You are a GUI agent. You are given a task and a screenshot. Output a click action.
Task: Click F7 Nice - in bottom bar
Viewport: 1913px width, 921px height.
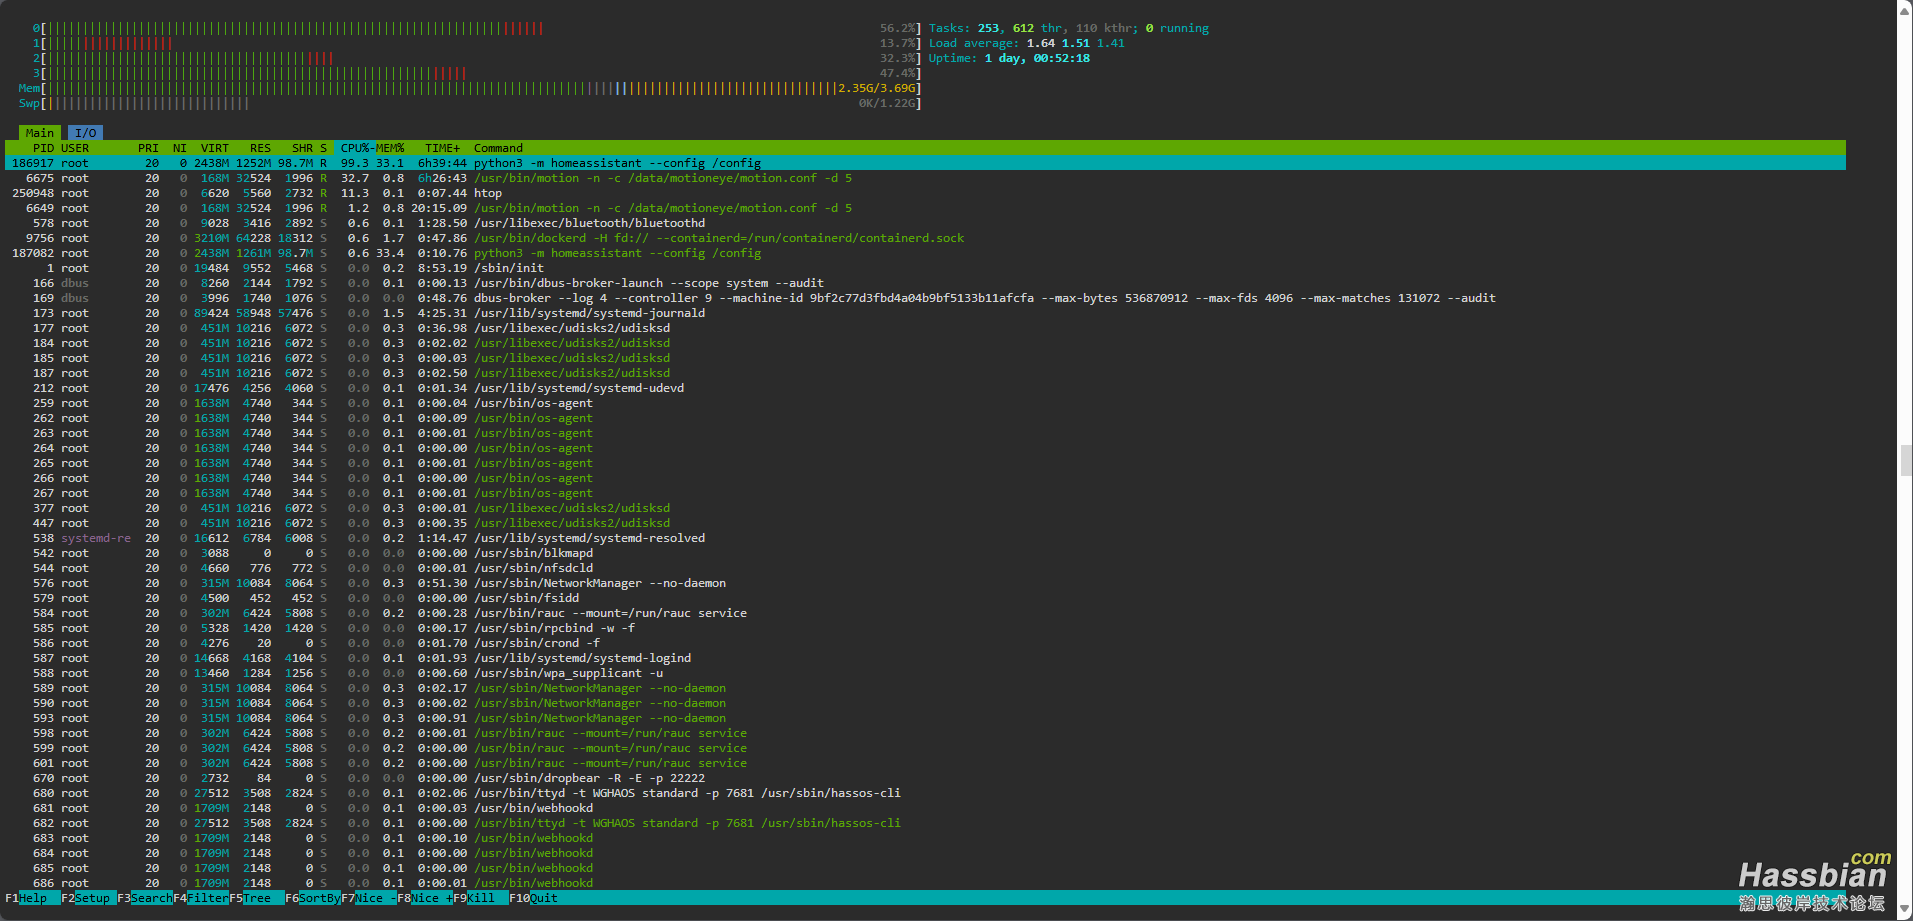point(368,898)
